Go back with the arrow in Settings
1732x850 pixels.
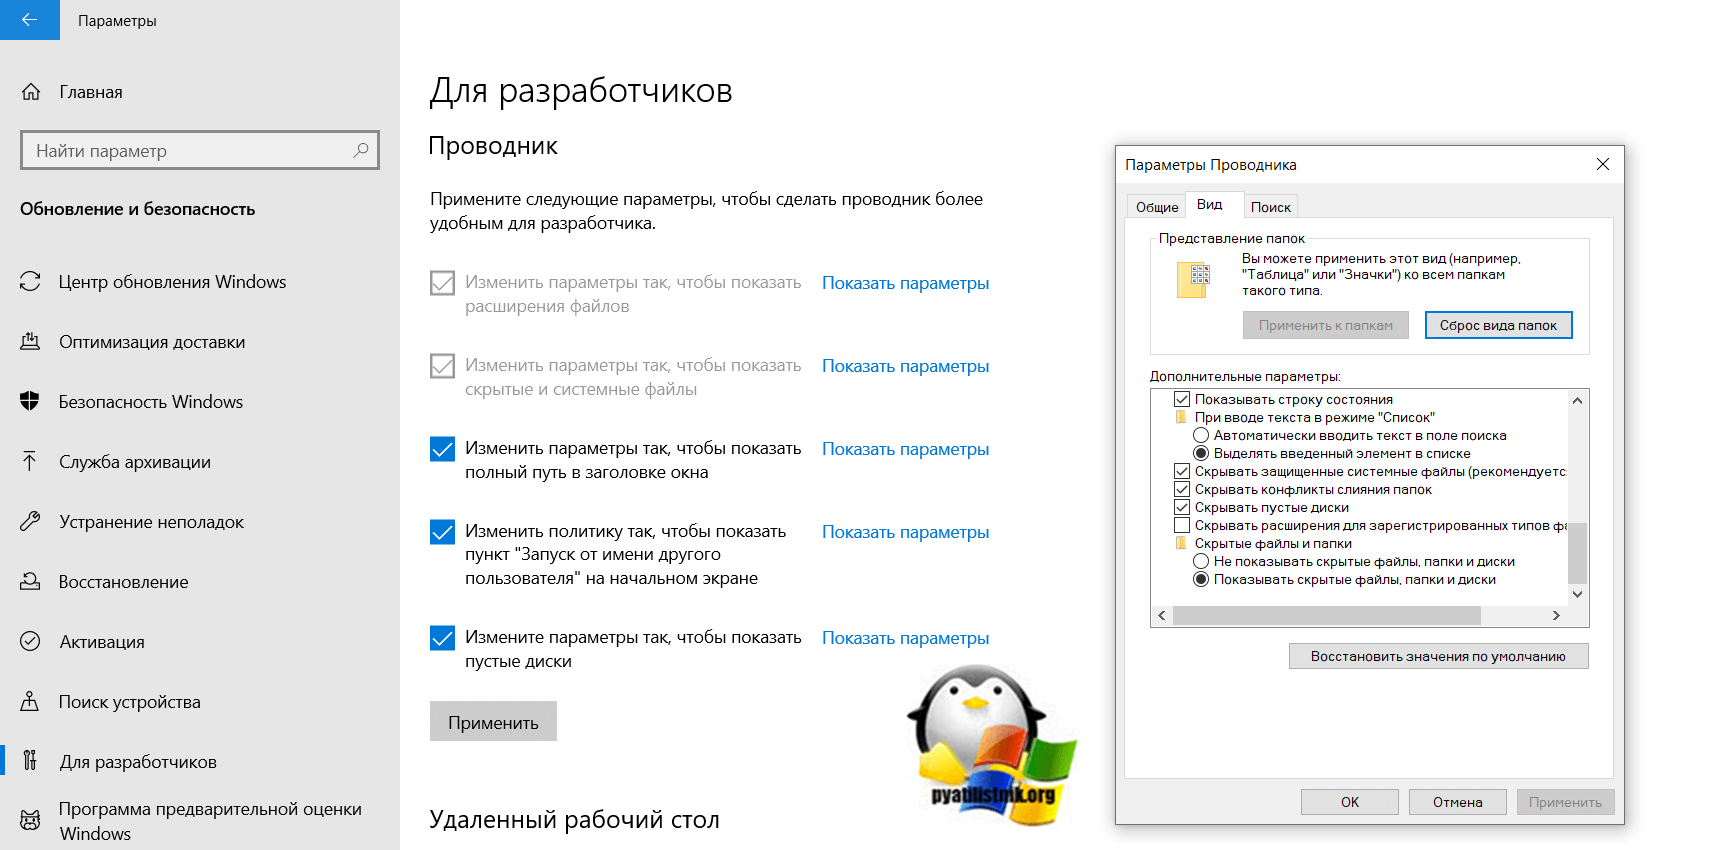[29, 20]
